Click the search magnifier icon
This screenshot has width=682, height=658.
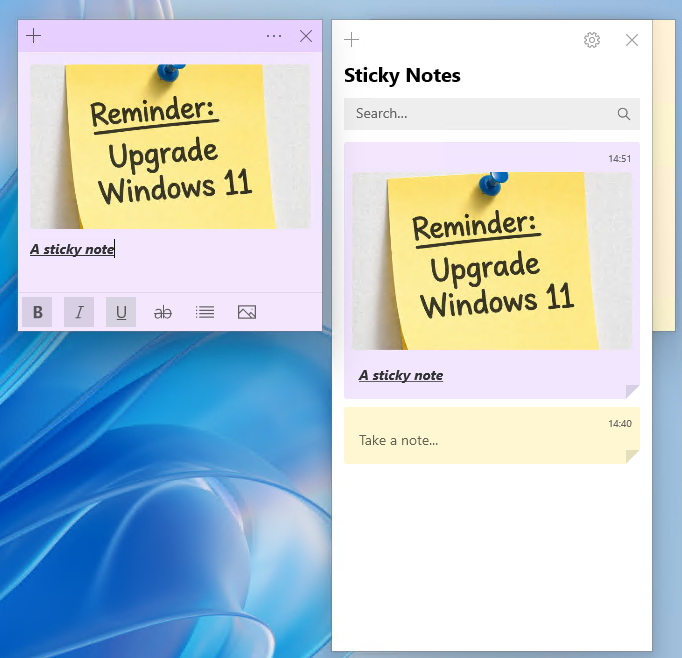click(624, 114)
